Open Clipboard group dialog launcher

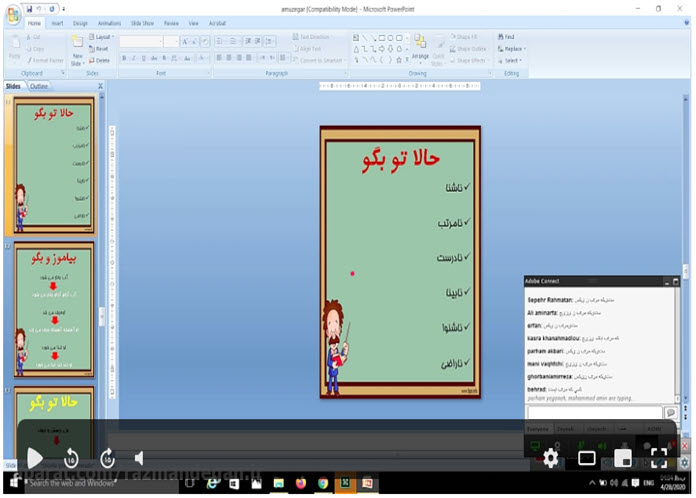[x=63, y=73]
